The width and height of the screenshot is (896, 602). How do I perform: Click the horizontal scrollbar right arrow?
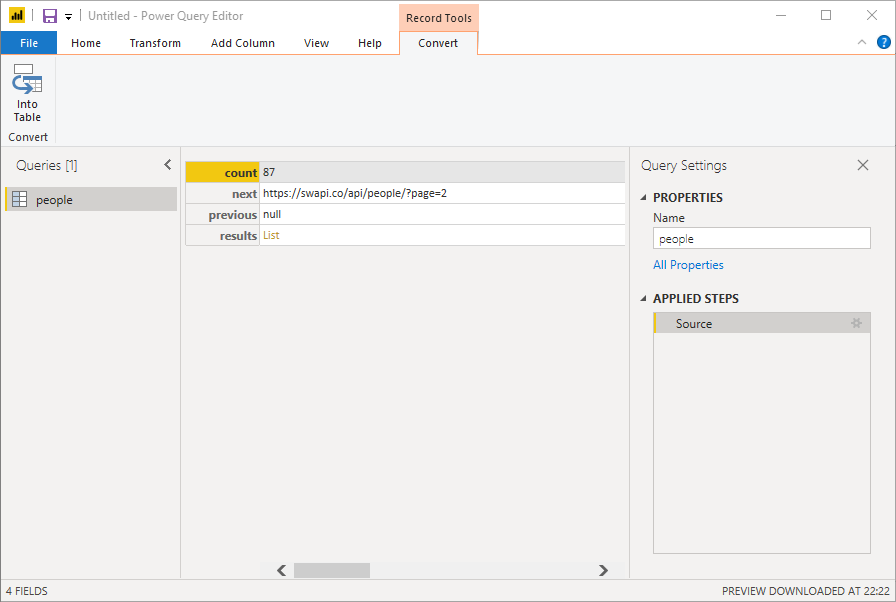coord(603,570)
